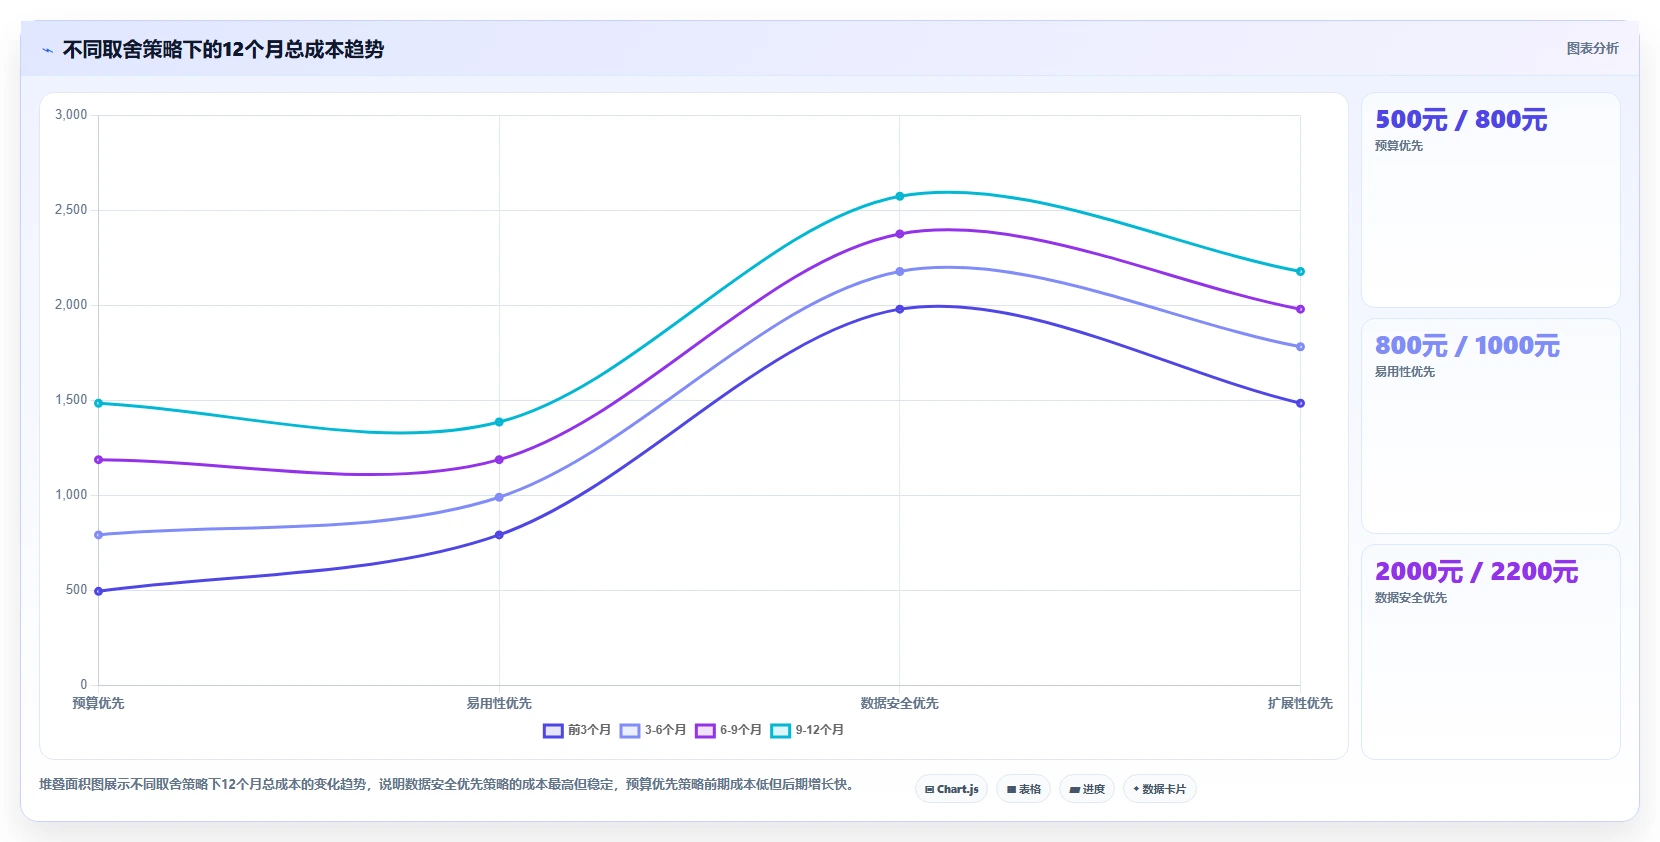This screenshot has width=1660, height=842.
Task: Click the 图表分析 label in header
Action: [1592, 48]
